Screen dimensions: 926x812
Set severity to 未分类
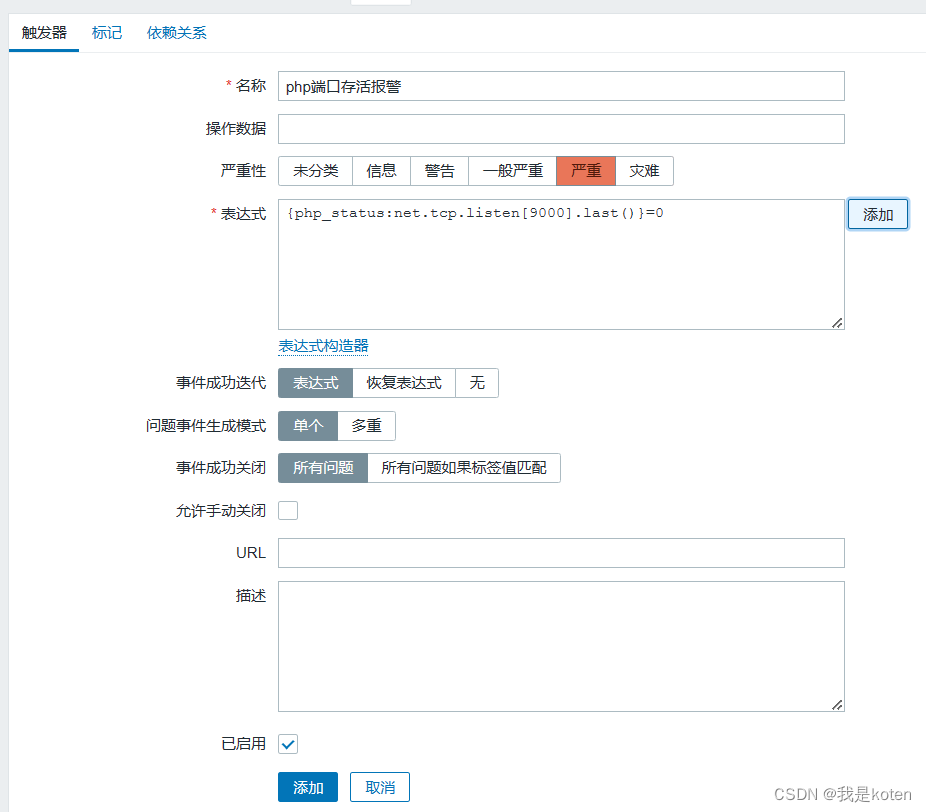coord(315,171)
